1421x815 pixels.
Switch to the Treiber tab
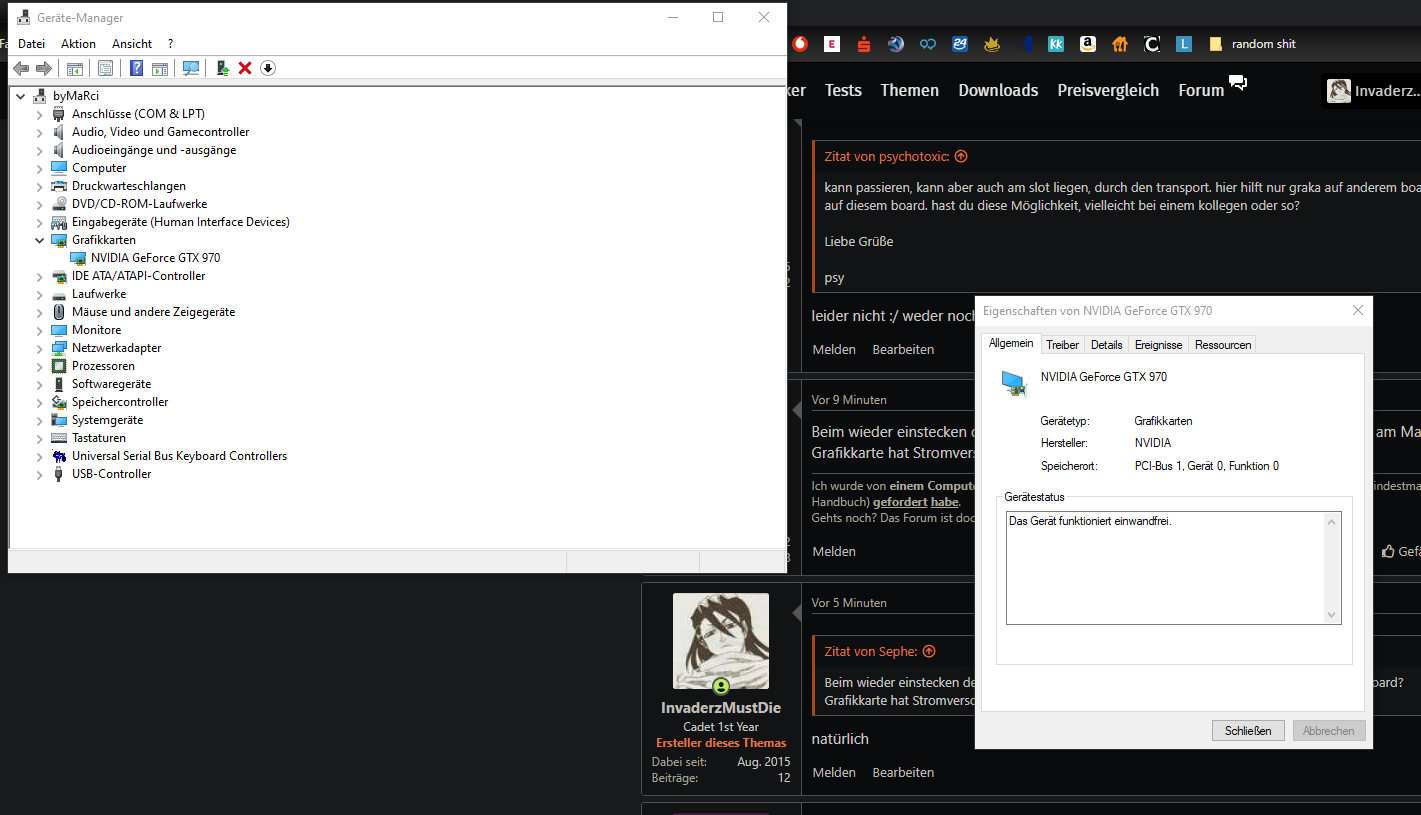[1062, 344]
